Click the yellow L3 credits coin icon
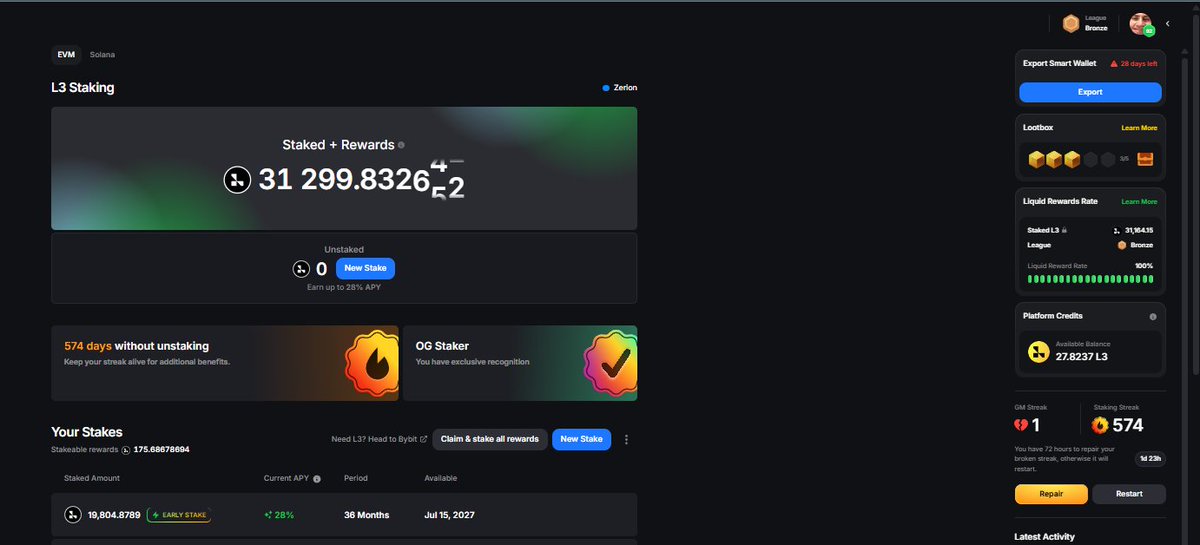This screenshot has width=1200, height=545. click(1038, 351)
